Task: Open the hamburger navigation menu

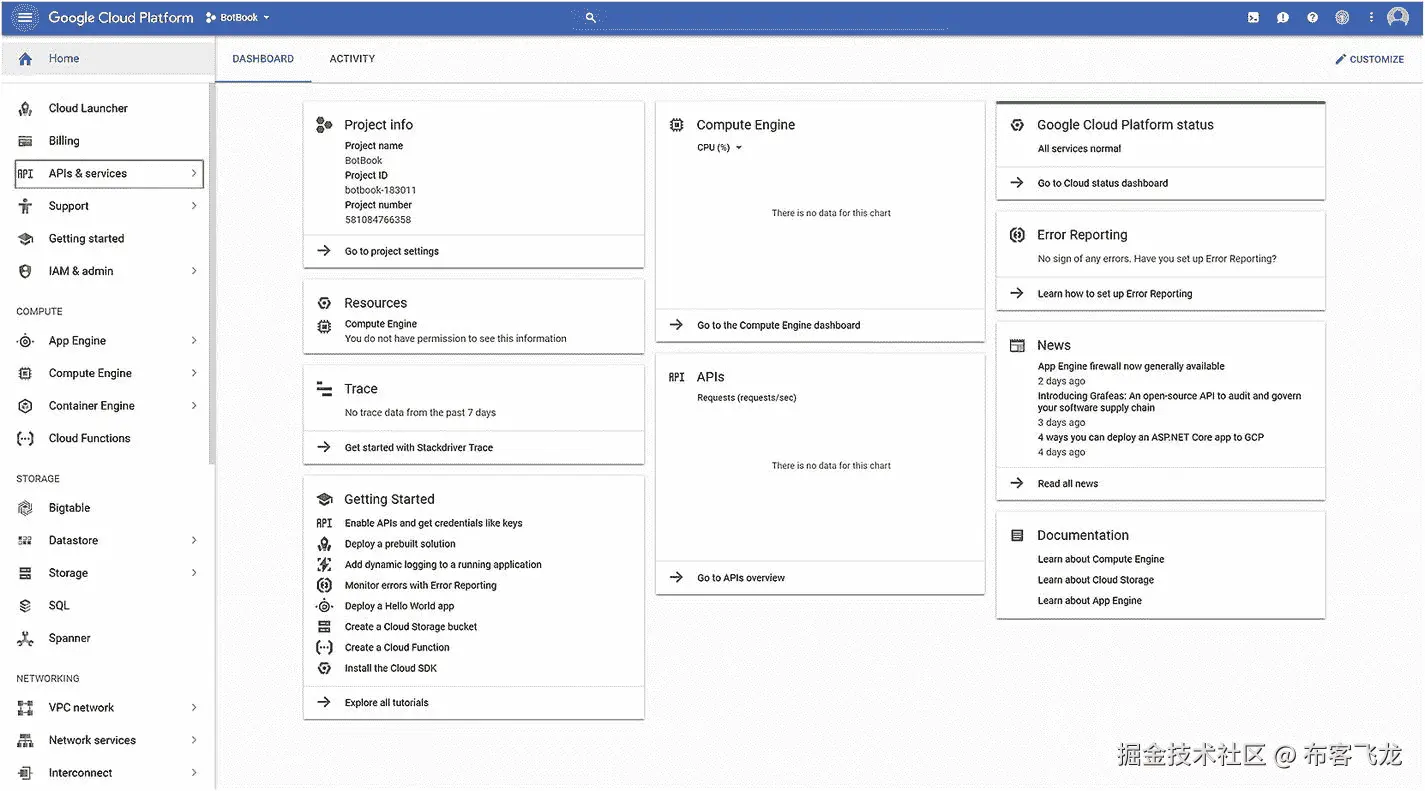Action: click(x=25, y=18)
